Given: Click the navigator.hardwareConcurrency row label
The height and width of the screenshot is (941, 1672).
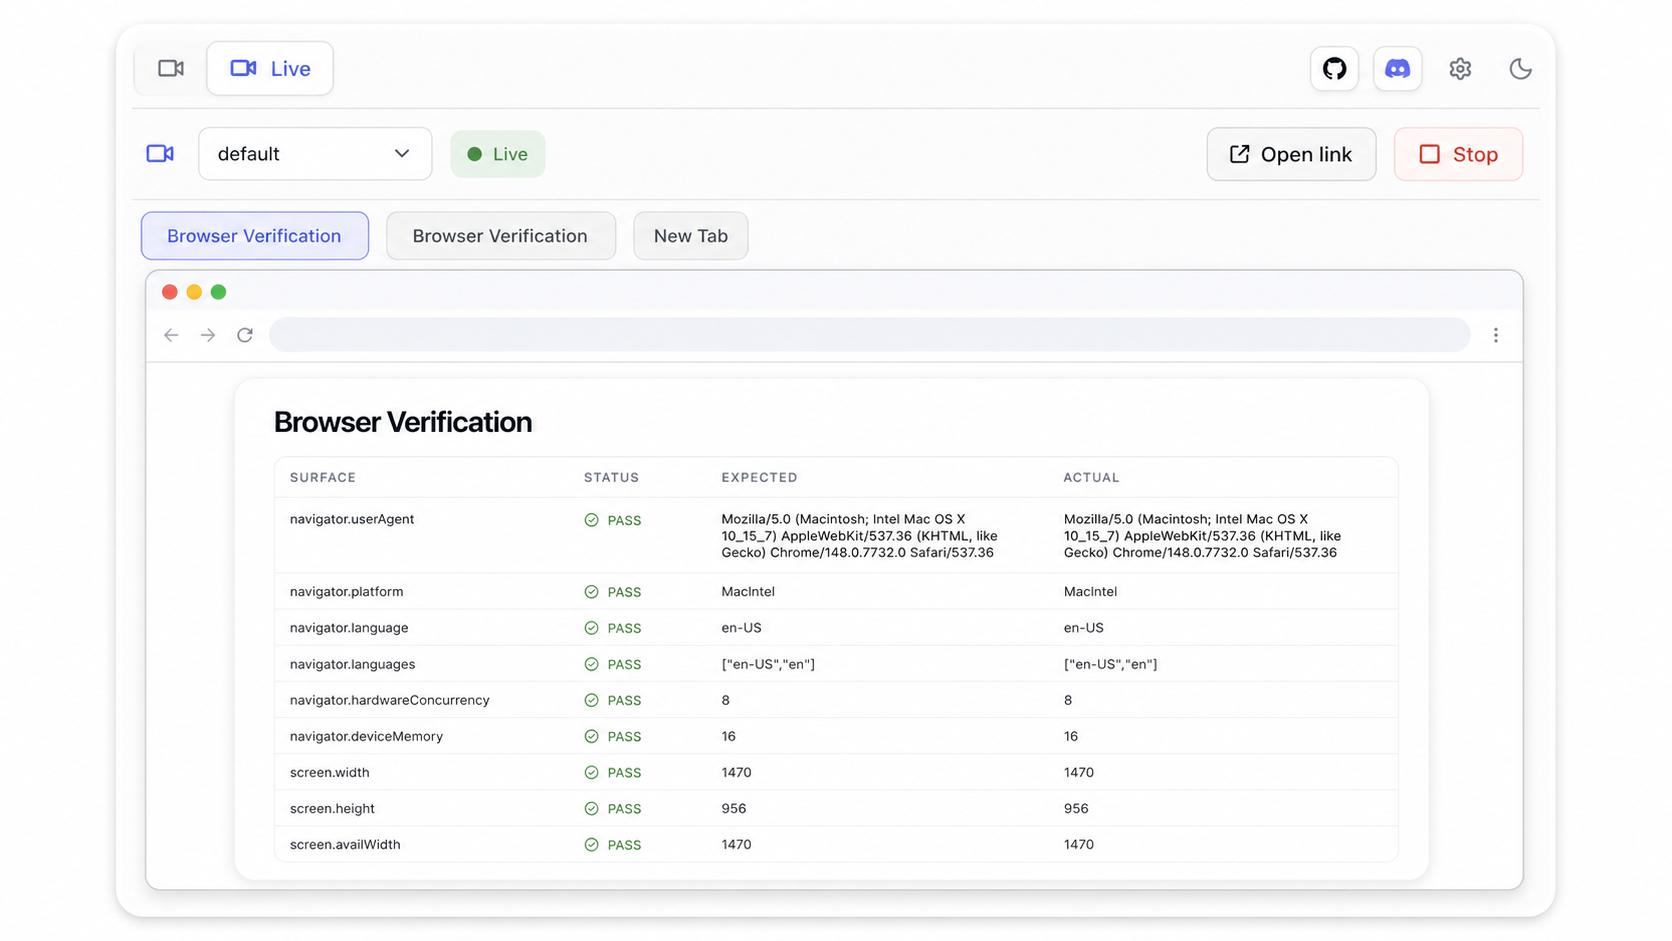Looking at the screenshot, I should point(390,700).
